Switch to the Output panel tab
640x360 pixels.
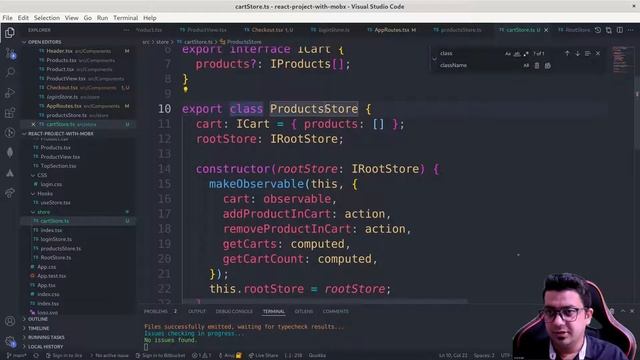tap(197, 311)
